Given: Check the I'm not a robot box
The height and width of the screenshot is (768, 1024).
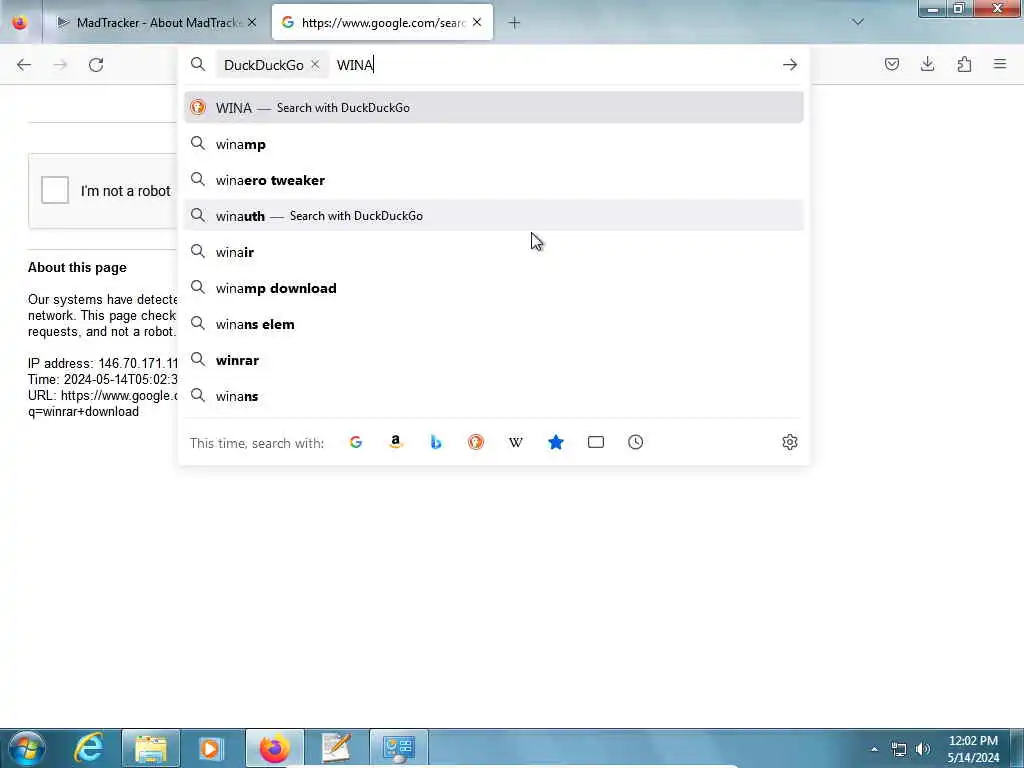Looking at the screenshot, I should click(55, 190).
